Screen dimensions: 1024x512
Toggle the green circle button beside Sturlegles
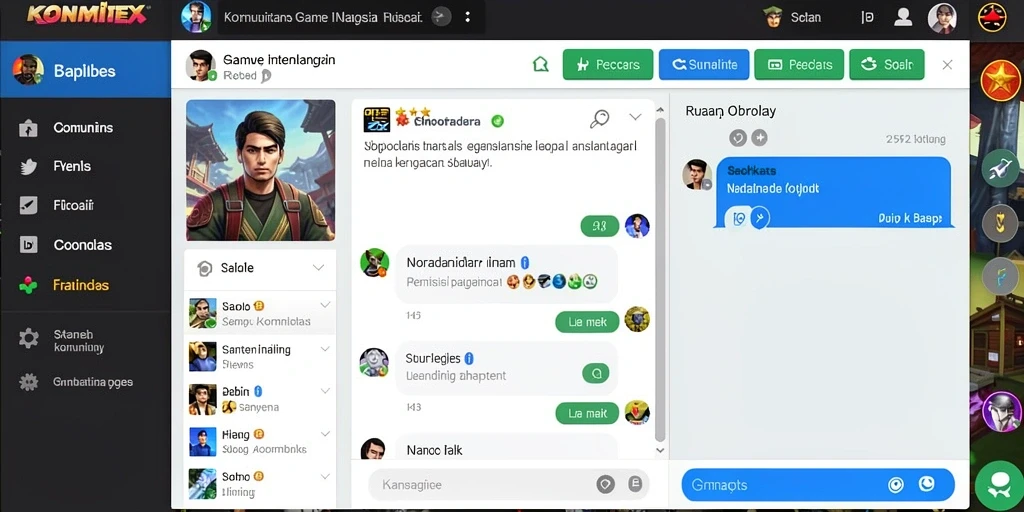tap(595, 374)
